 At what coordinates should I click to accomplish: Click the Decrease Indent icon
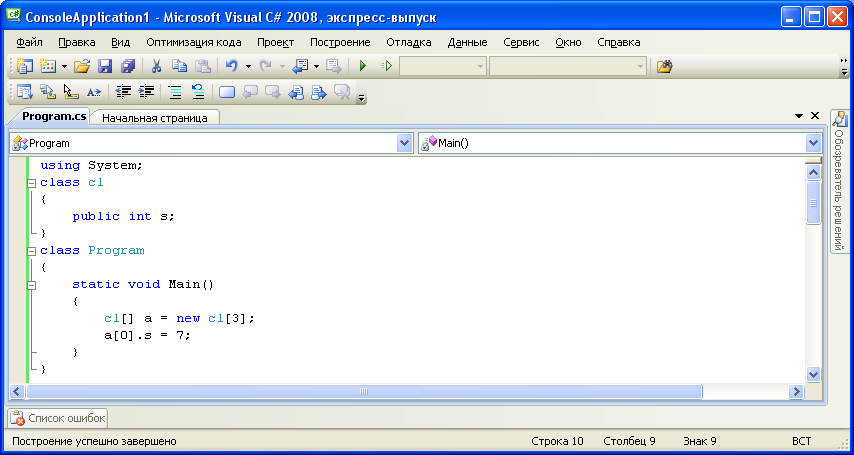coord(124,92)
